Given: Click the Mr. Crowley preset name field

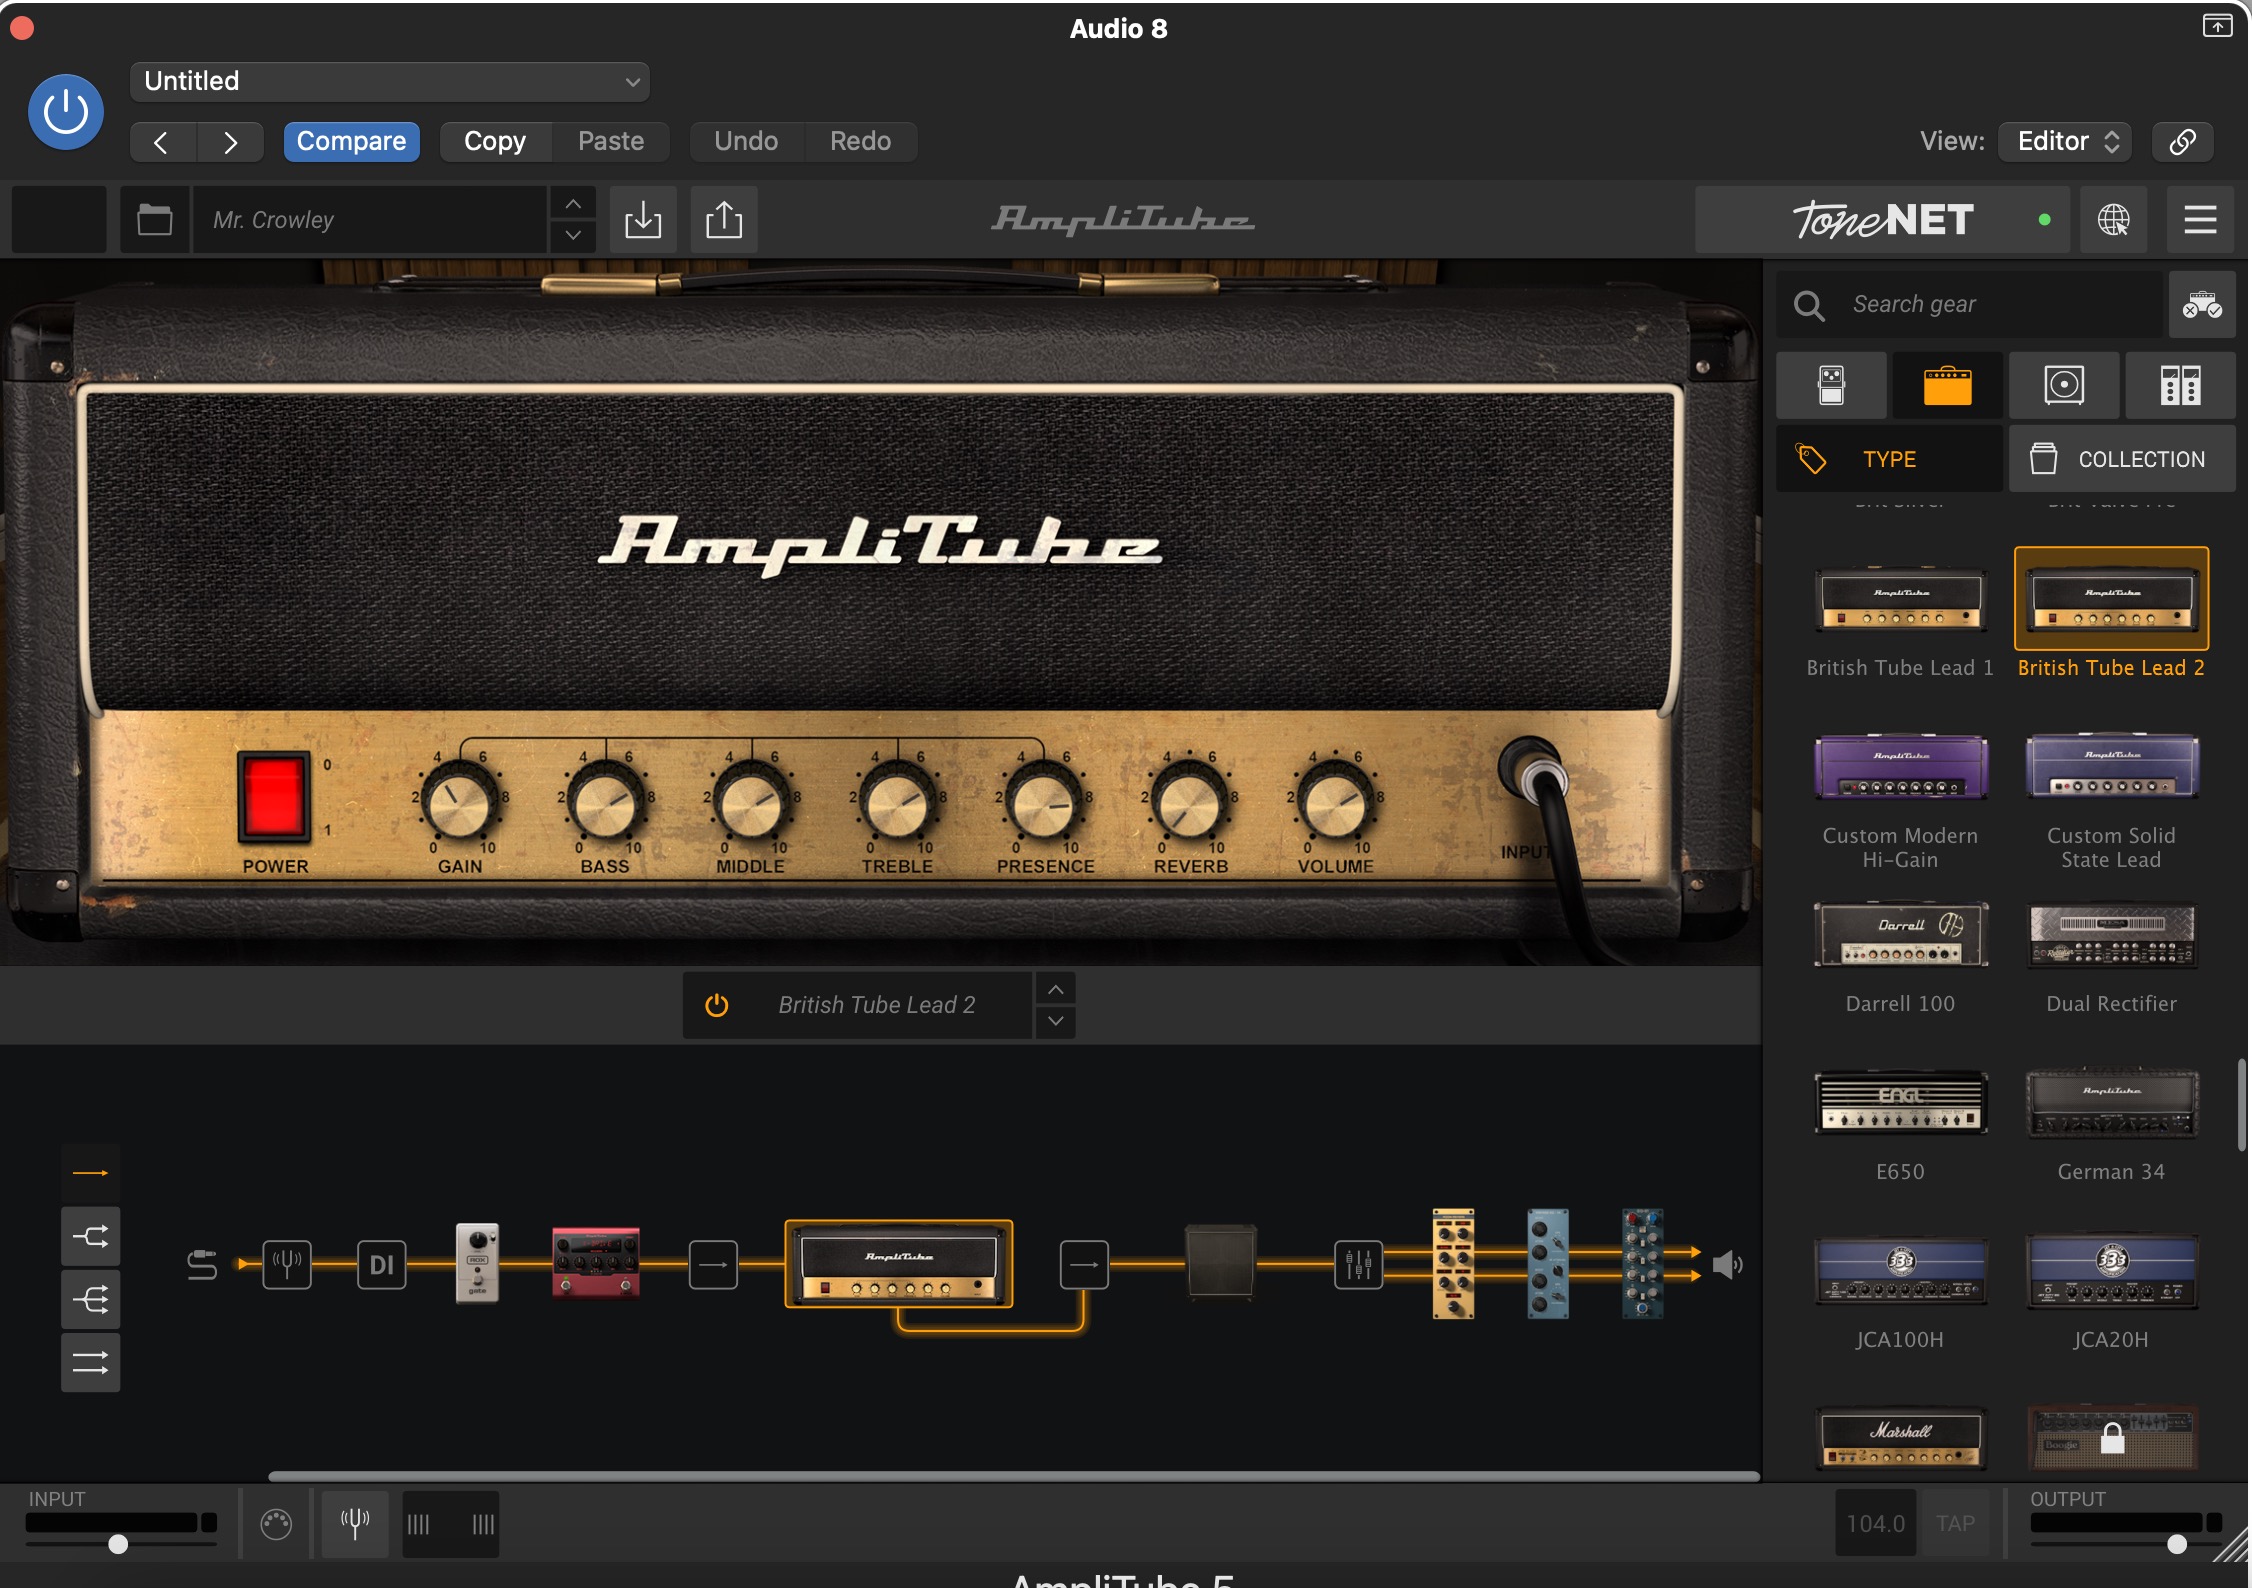Looking at the screenshot, I should point(370,219).
